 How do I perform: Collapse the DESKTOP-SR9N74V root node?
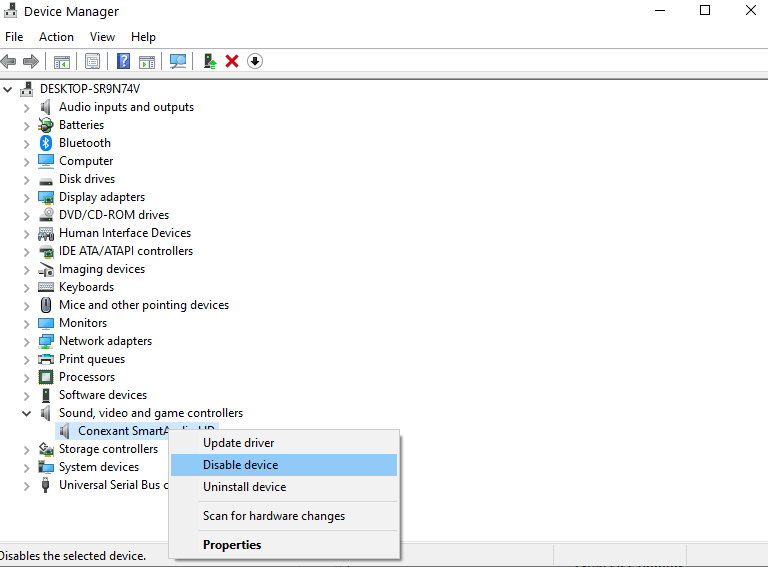click(x=8, y=89)
